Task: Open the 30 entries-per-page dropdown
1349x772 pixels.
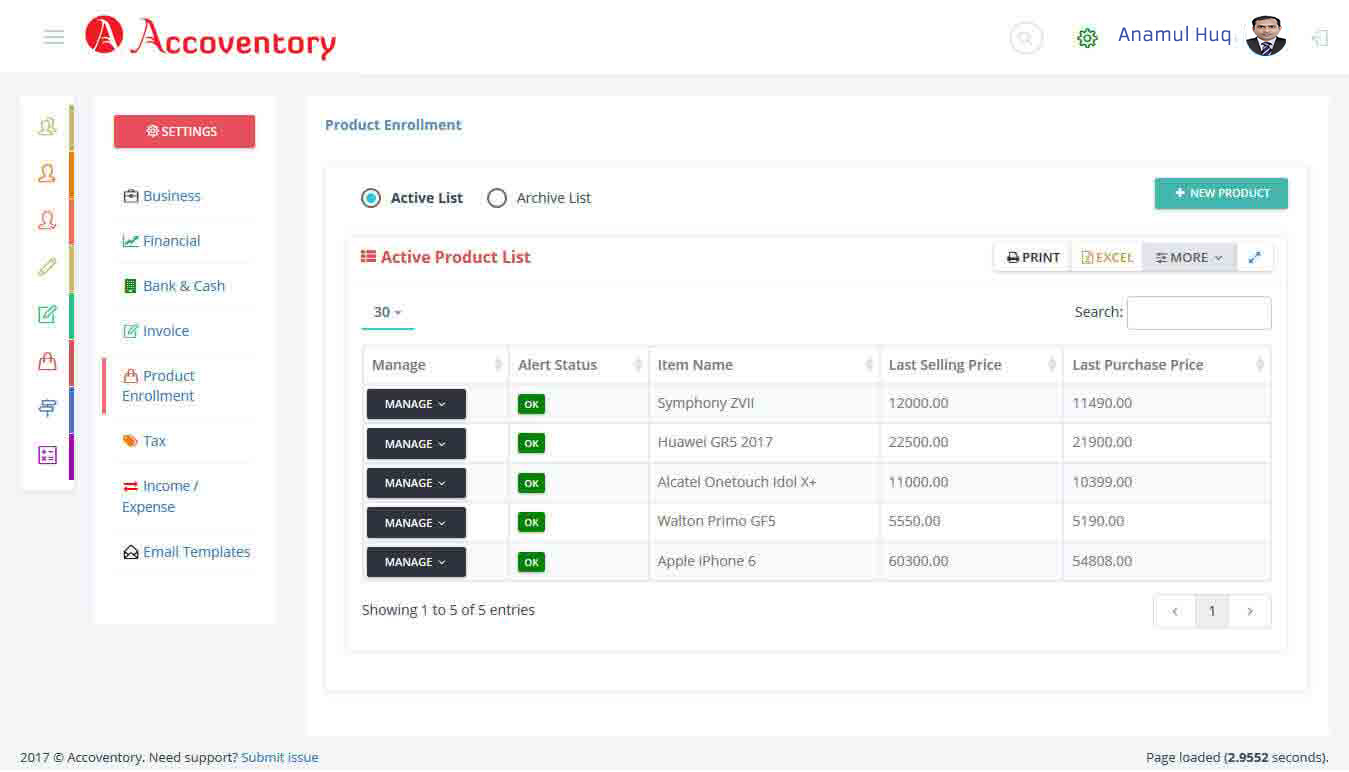Action: [x=387, y=312]
